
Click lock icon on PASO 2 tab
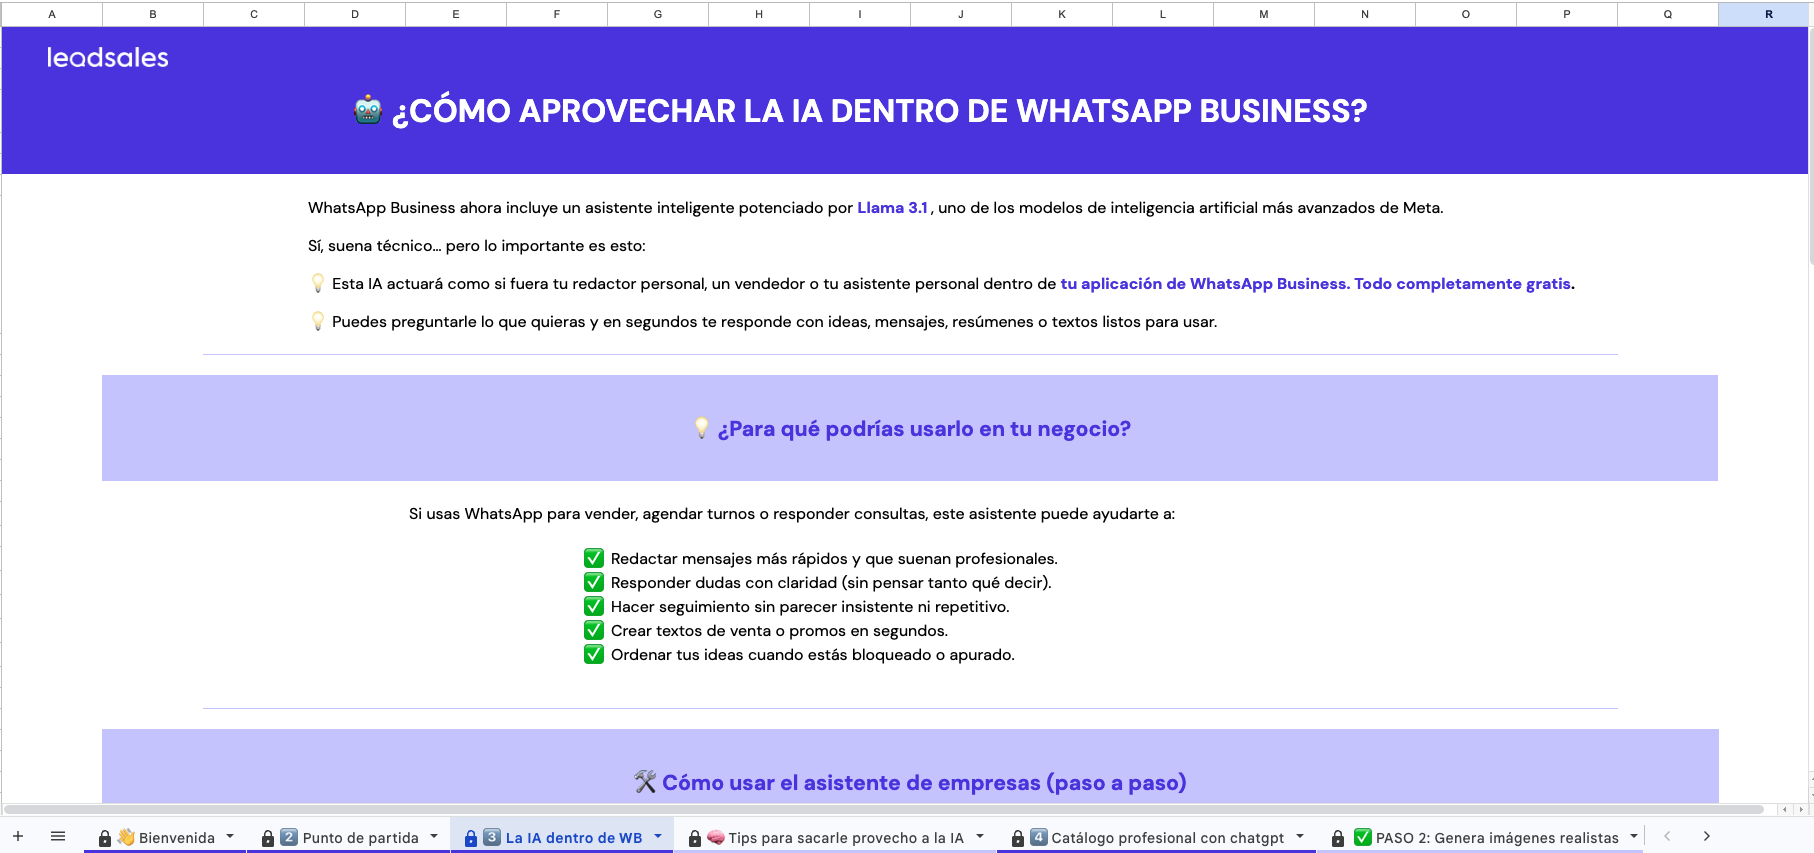coord(1338,838)
